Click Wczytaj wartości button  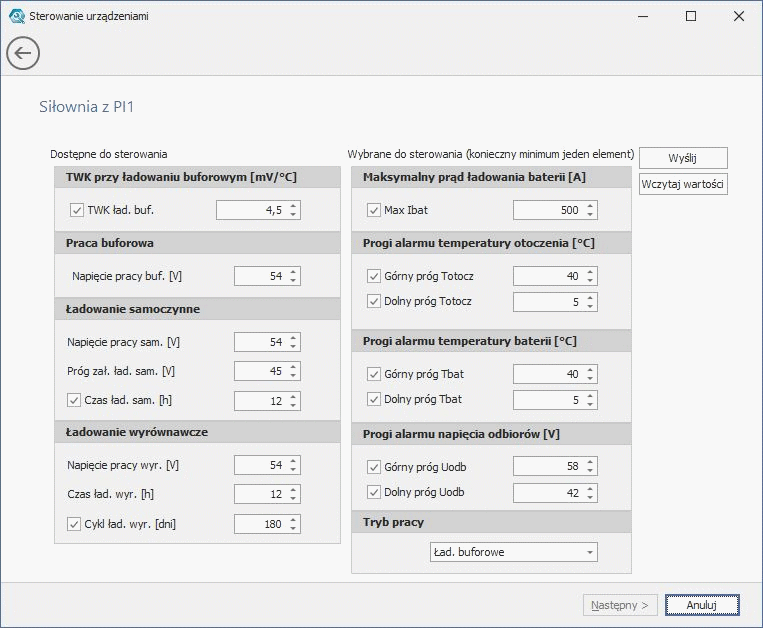[683, 184]
